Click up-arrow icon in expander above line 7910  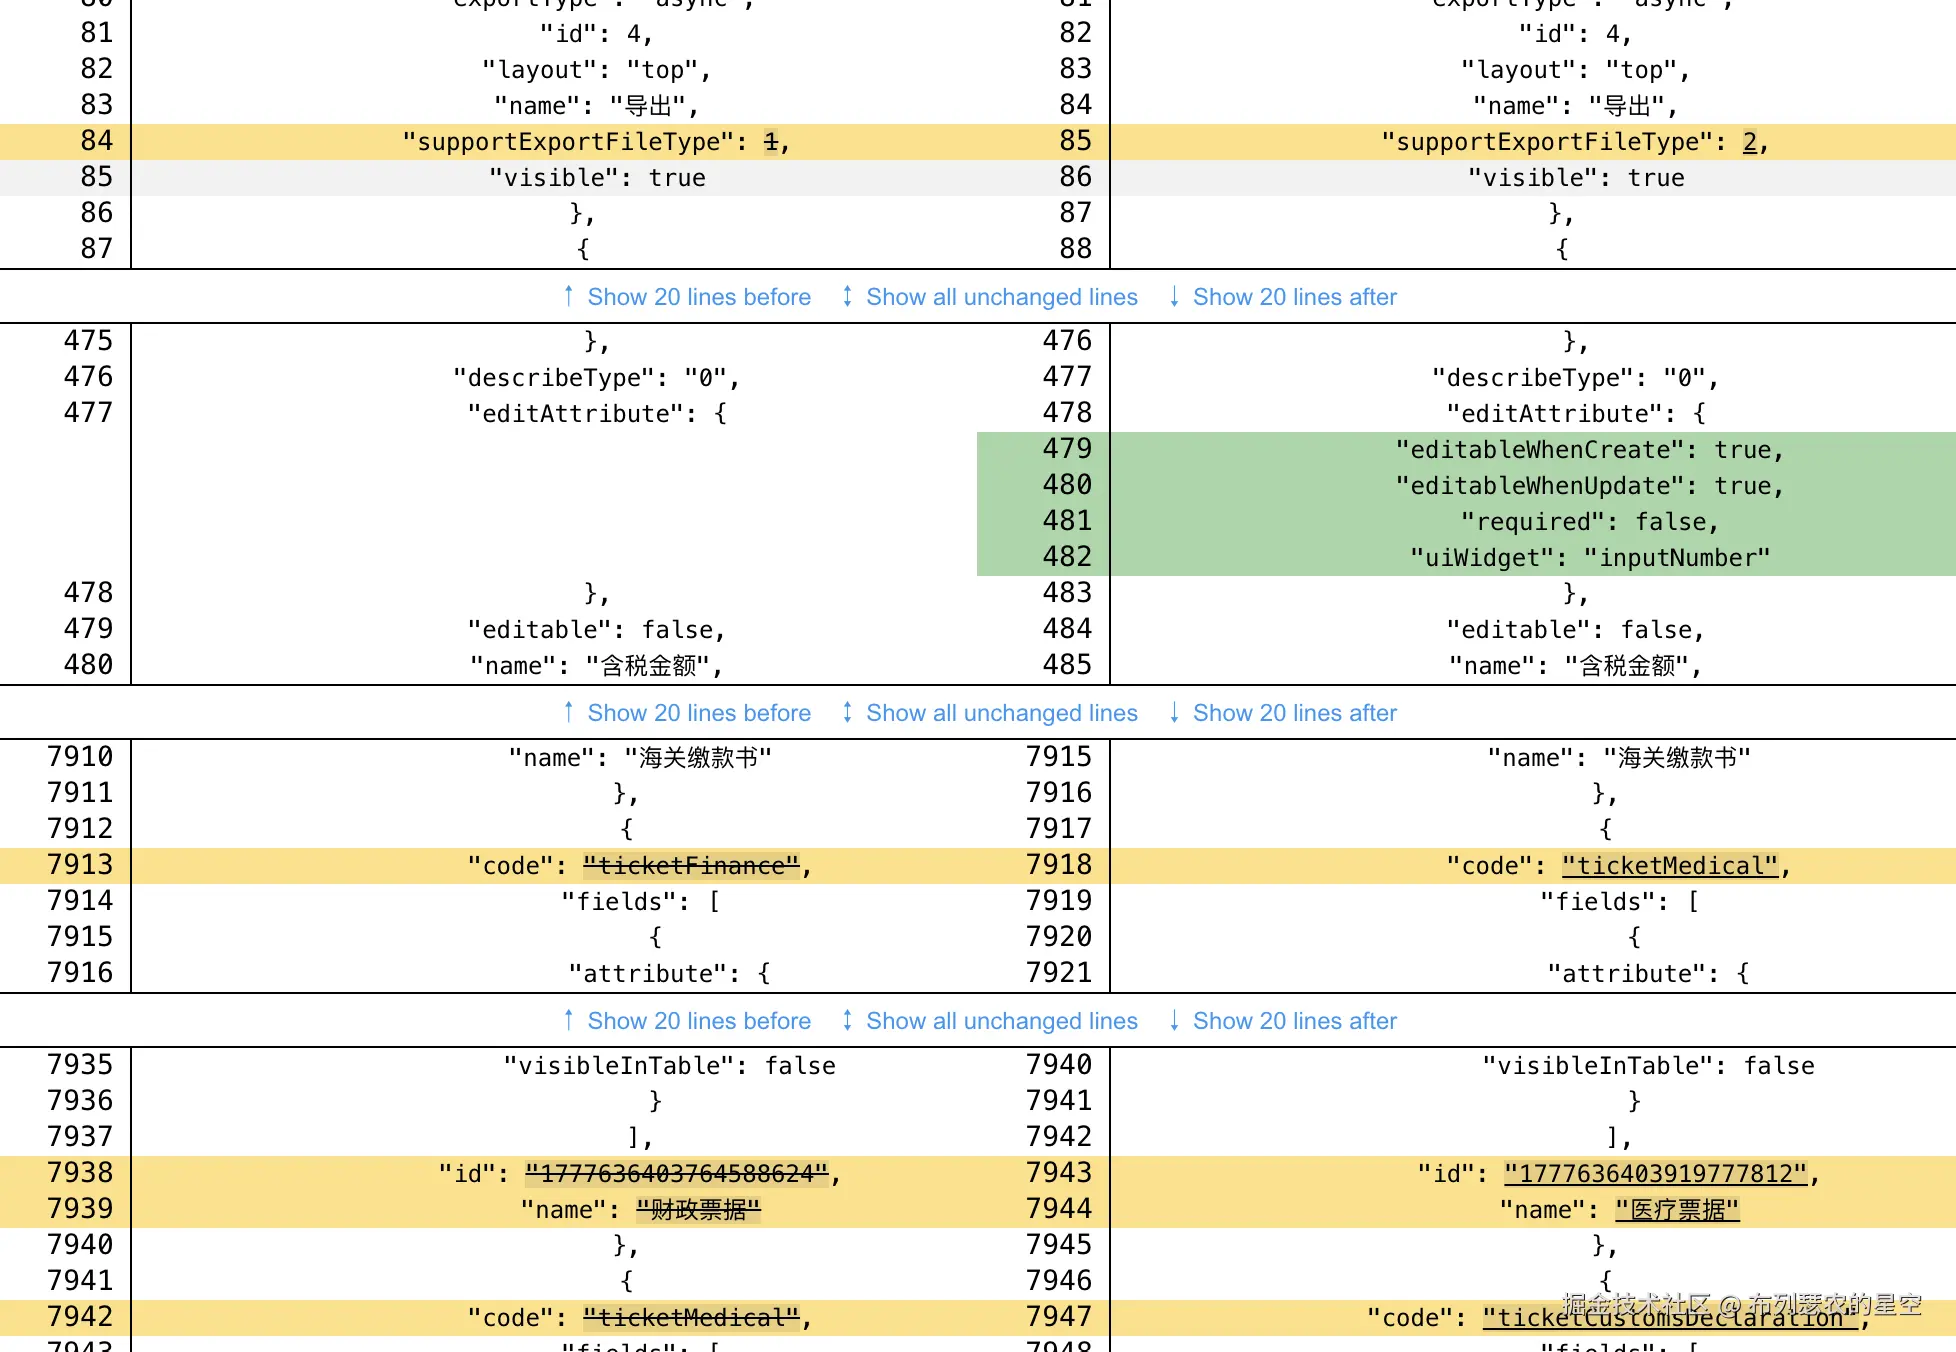pyautogui.click(x=568, y=712)
